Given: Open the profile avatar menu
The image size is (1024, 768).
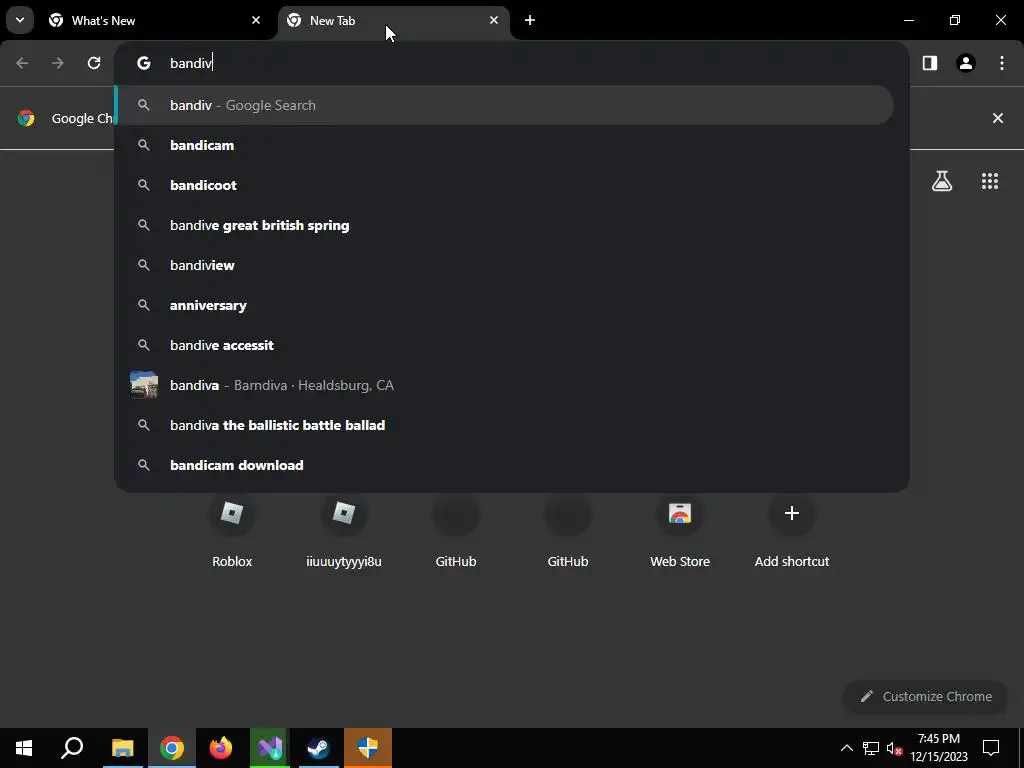Looking at the screenshot, I should (965, 63).
